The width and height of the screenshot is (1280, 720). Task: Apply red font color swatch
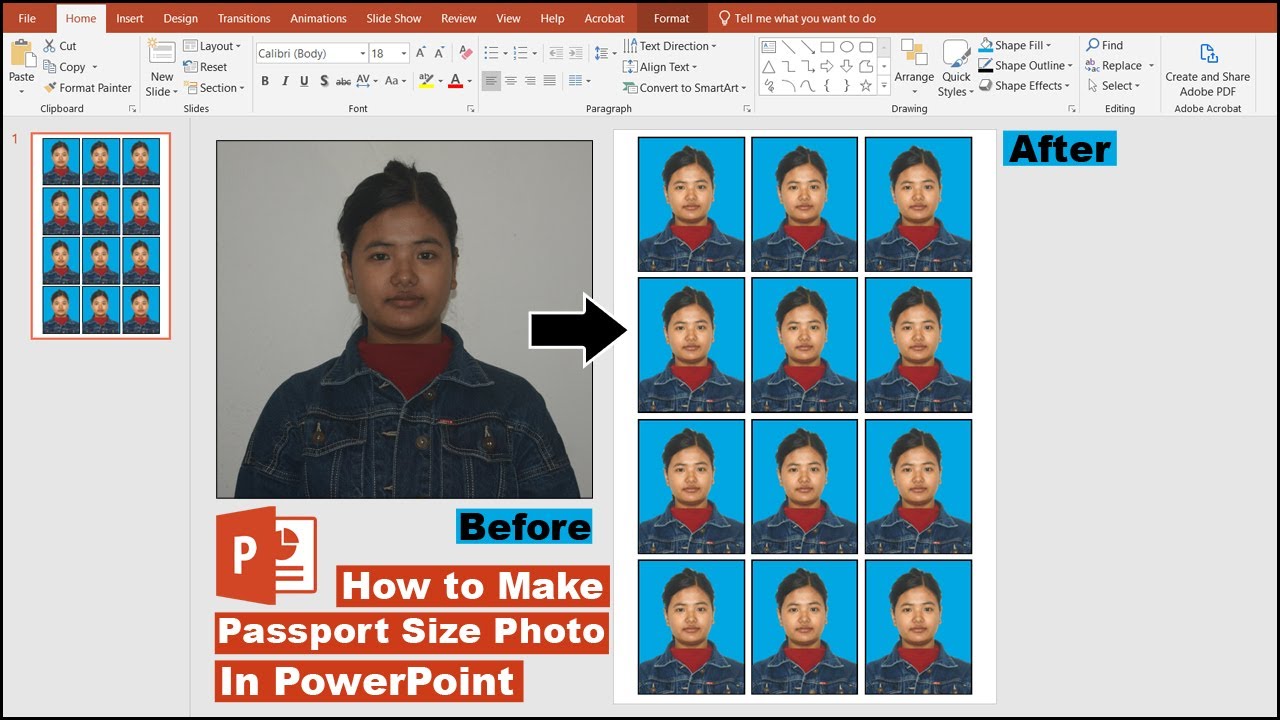(455, 81)
